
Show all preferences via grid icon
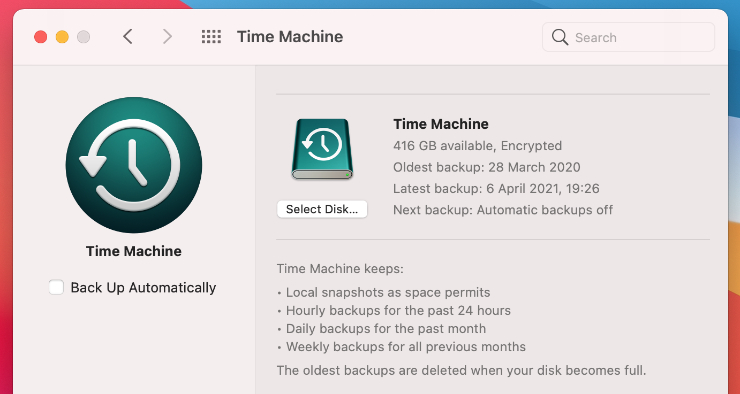tap(211, 37)
